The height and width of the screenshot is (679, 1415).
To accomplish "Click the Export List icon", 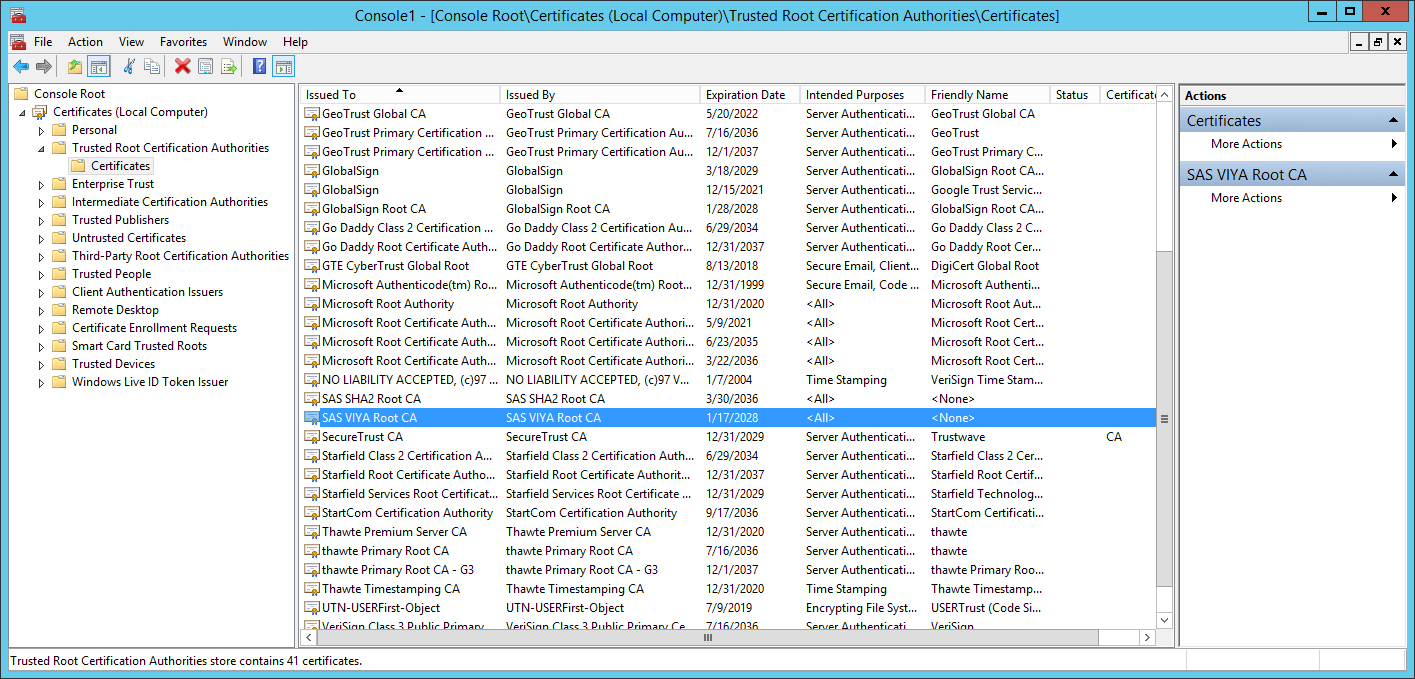I will [x=228, y=66].
